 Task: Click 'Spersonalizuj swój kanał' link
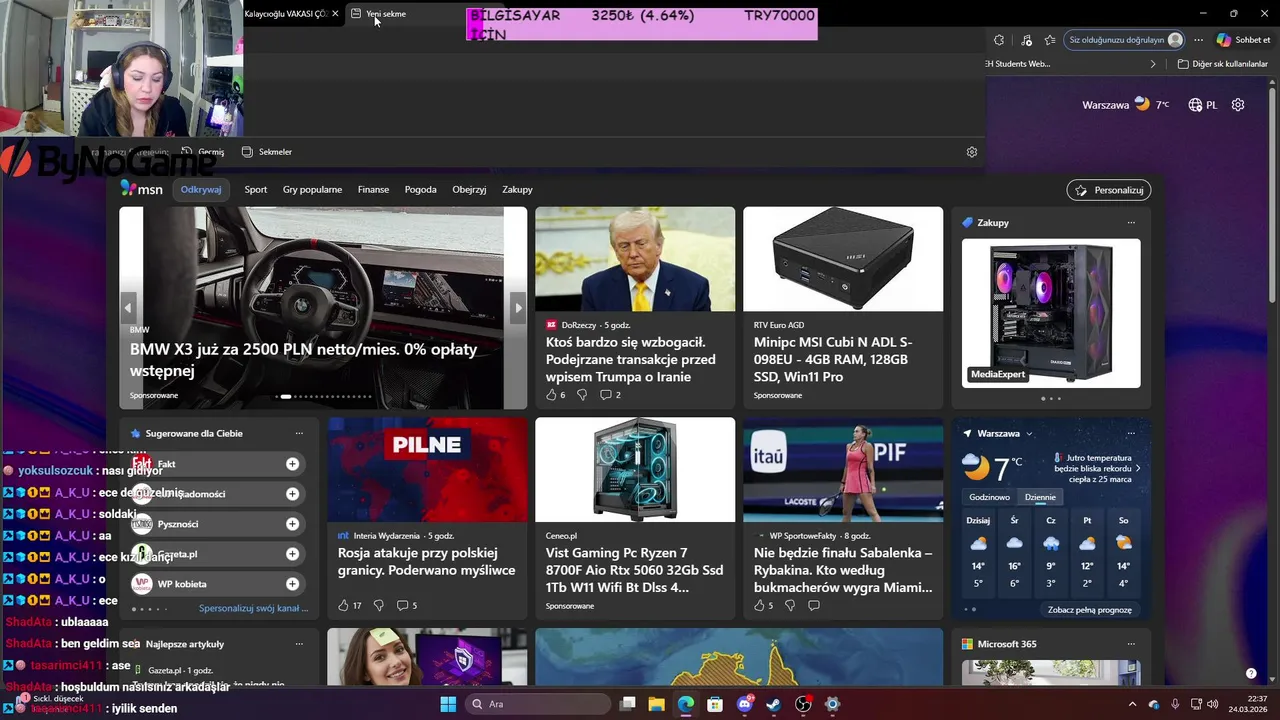[253, 608]
